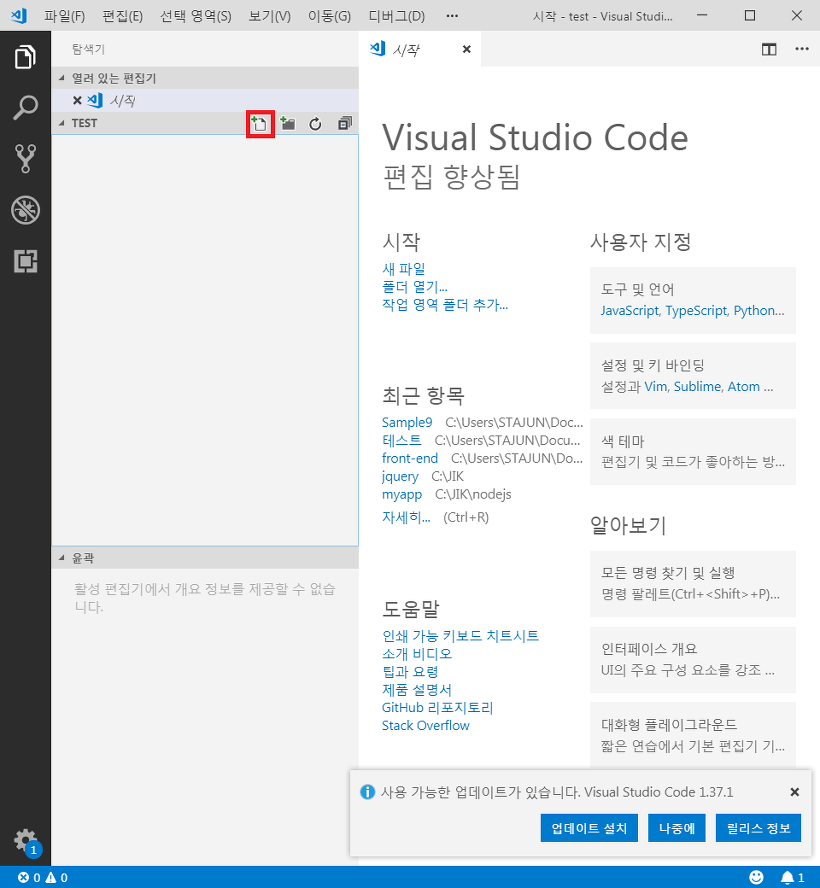Click the 릴리스 정보 button

758,828
